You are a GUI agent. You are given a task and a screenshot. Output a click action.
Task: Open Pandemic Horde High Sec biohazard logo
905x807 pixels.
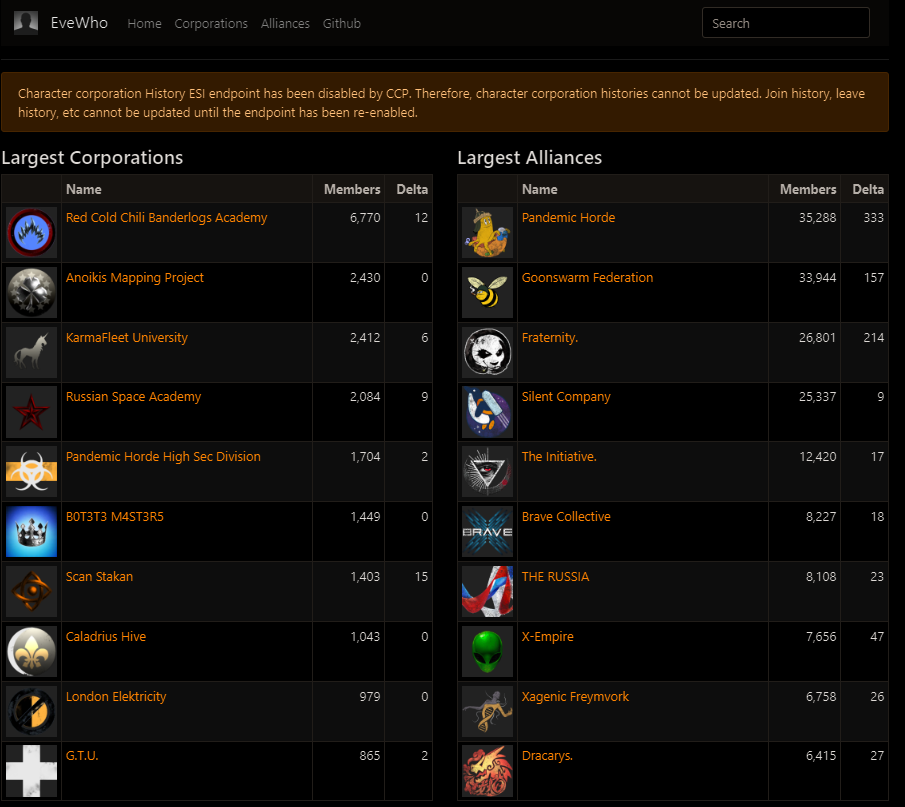[32, 472]
